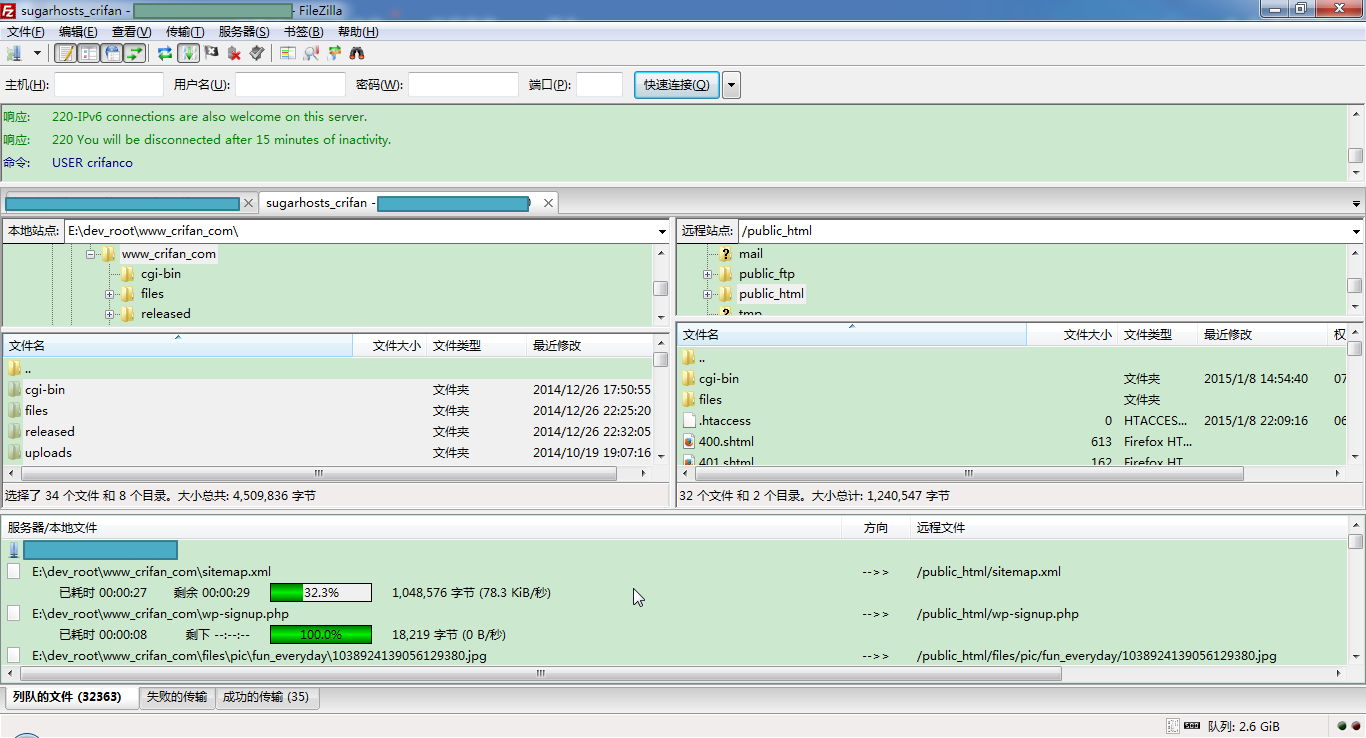Click the 用户名(U) username input field
The height and width of the screenshot is (738, 1366).
tap(290, 85)
